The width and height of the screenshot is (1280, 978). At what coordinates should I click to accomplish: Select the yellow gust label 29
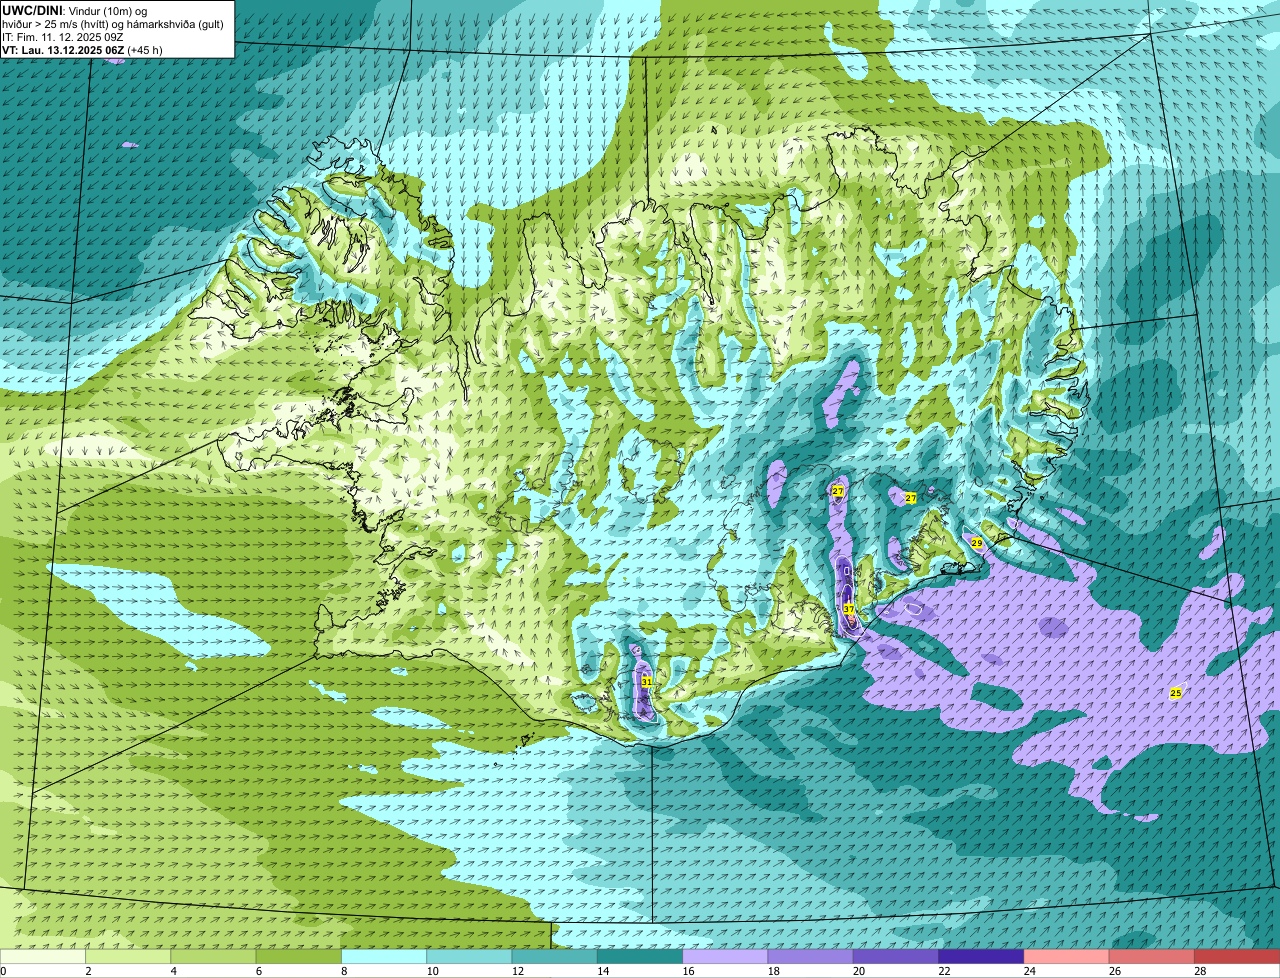977,542
